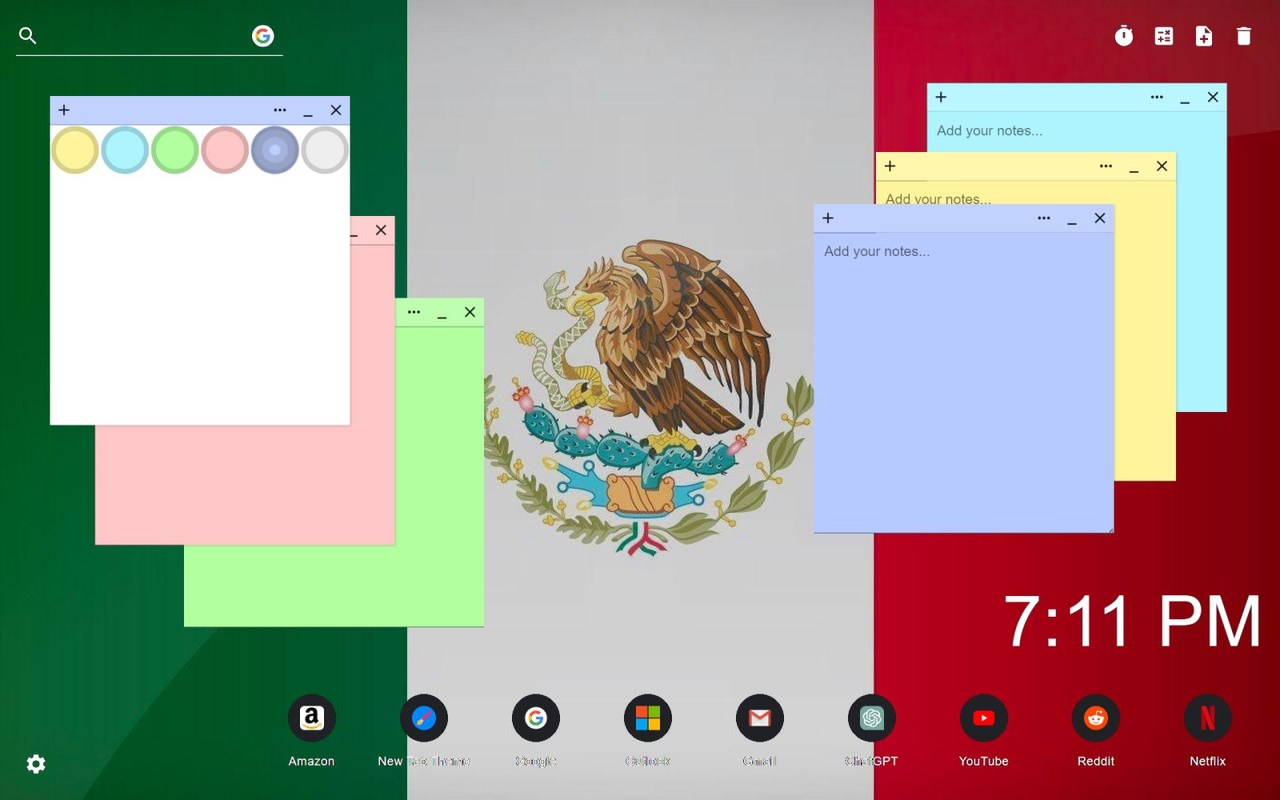Open three-dots menu on white note
The width and height of the screenshot is (1280, 800).
pos(280,110)
